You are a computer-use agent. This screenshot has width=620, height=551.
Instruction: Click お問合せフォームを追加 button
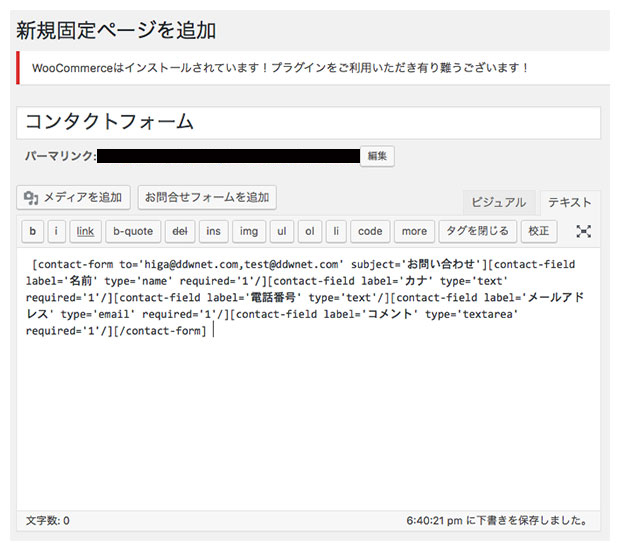click(x=207, y=197)
